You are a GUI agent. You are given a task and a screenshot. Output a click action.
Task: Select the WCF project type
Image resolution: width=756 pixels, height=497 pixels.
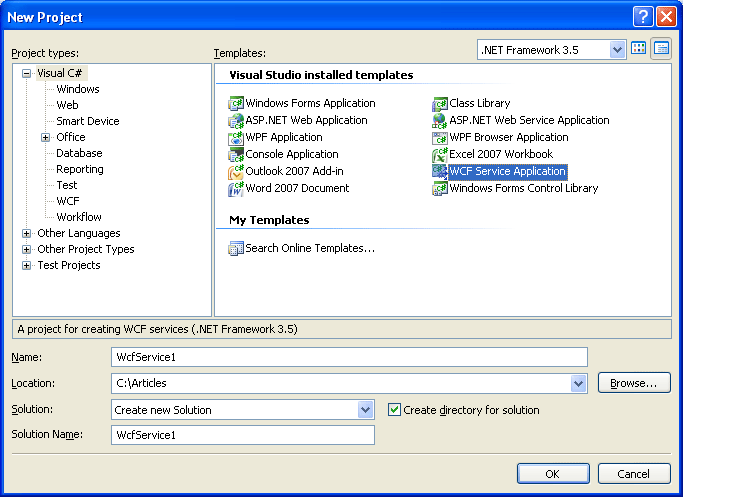68,201
